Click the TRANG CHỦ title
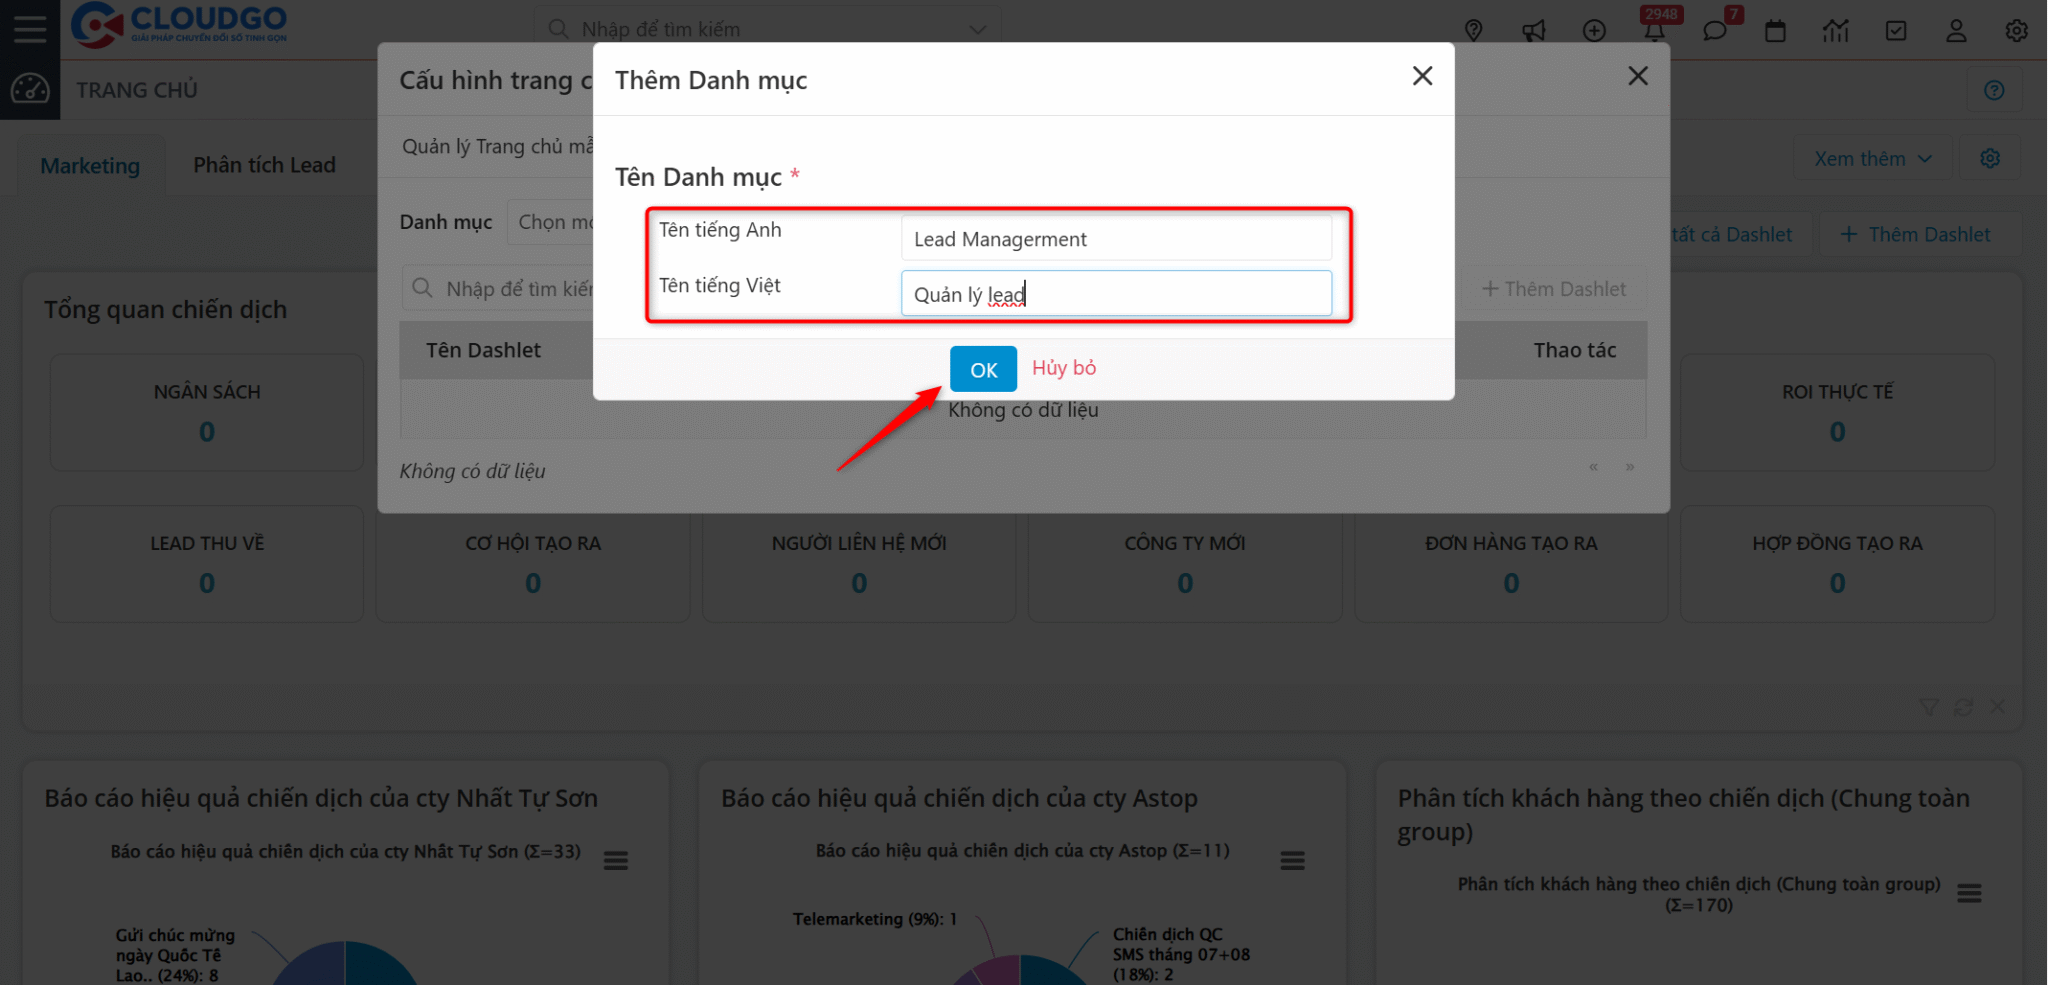2048x985 pixels. pos(137,90)
